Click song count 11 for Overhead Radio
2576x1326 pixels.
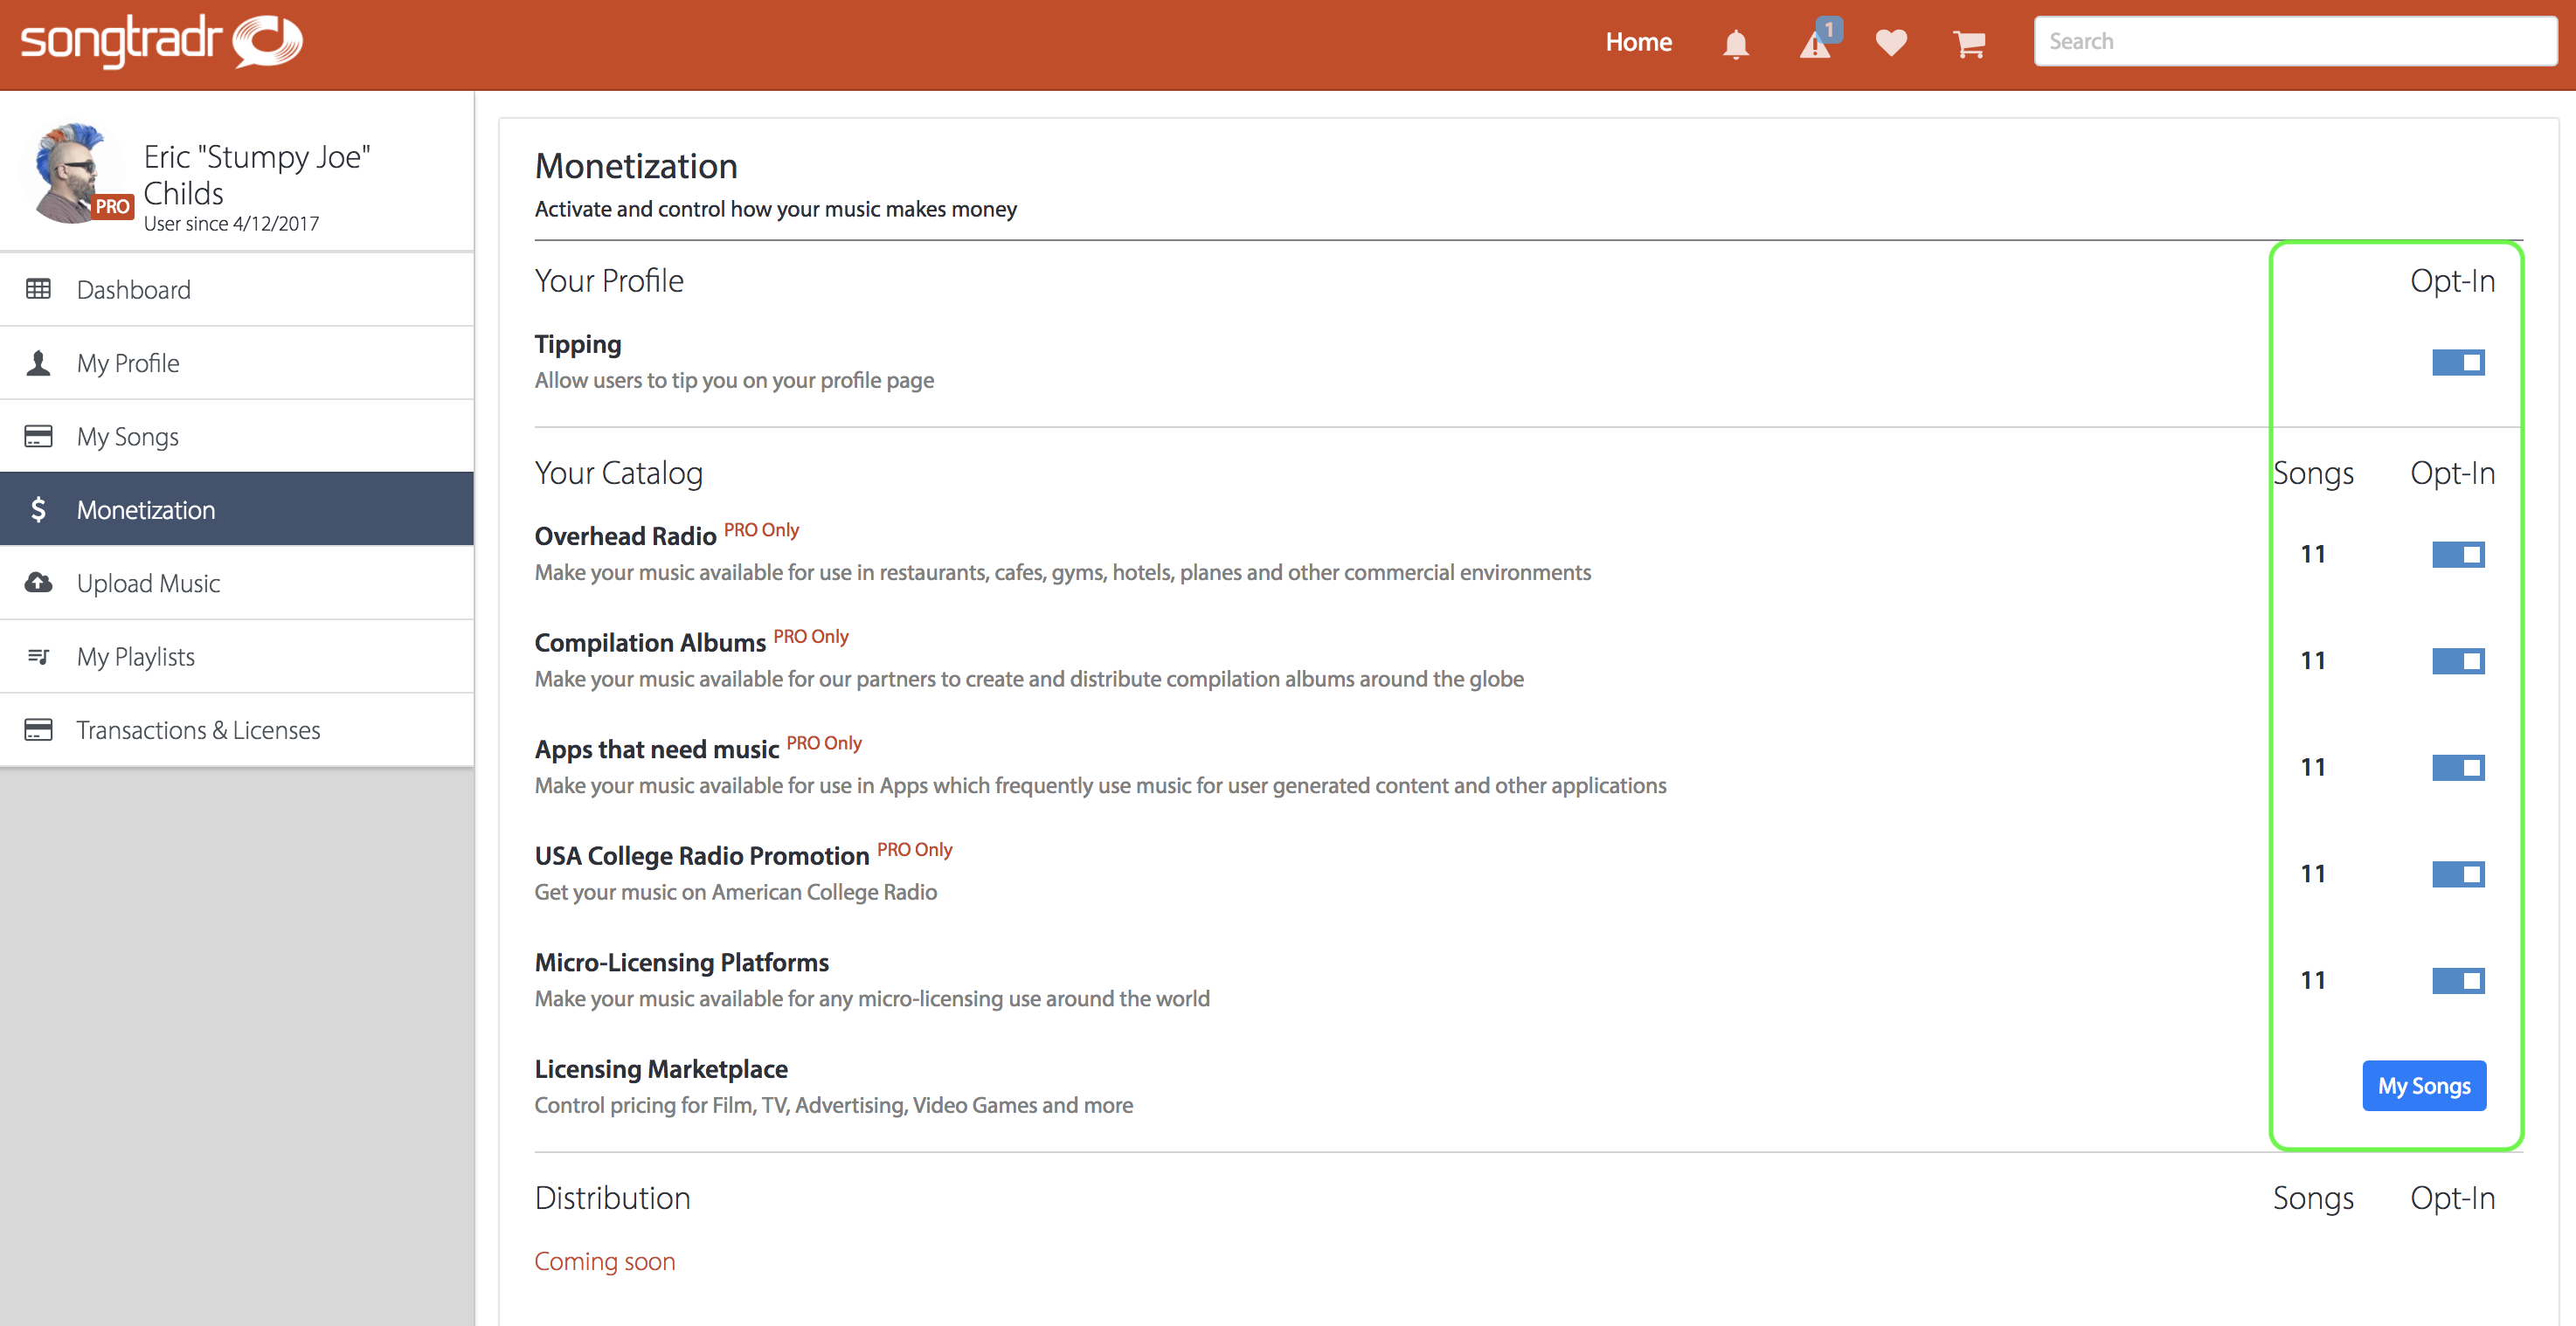tap(2313, 554)
